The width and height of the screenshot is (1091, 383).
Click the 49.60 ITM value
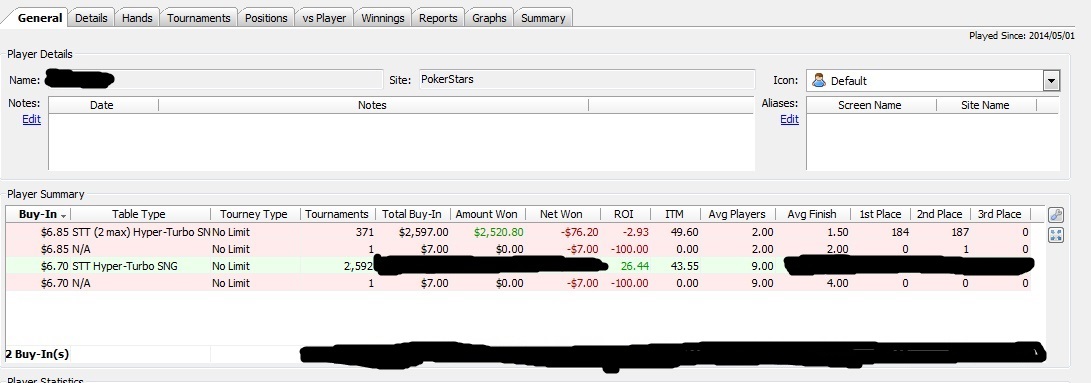coord(685,232)
